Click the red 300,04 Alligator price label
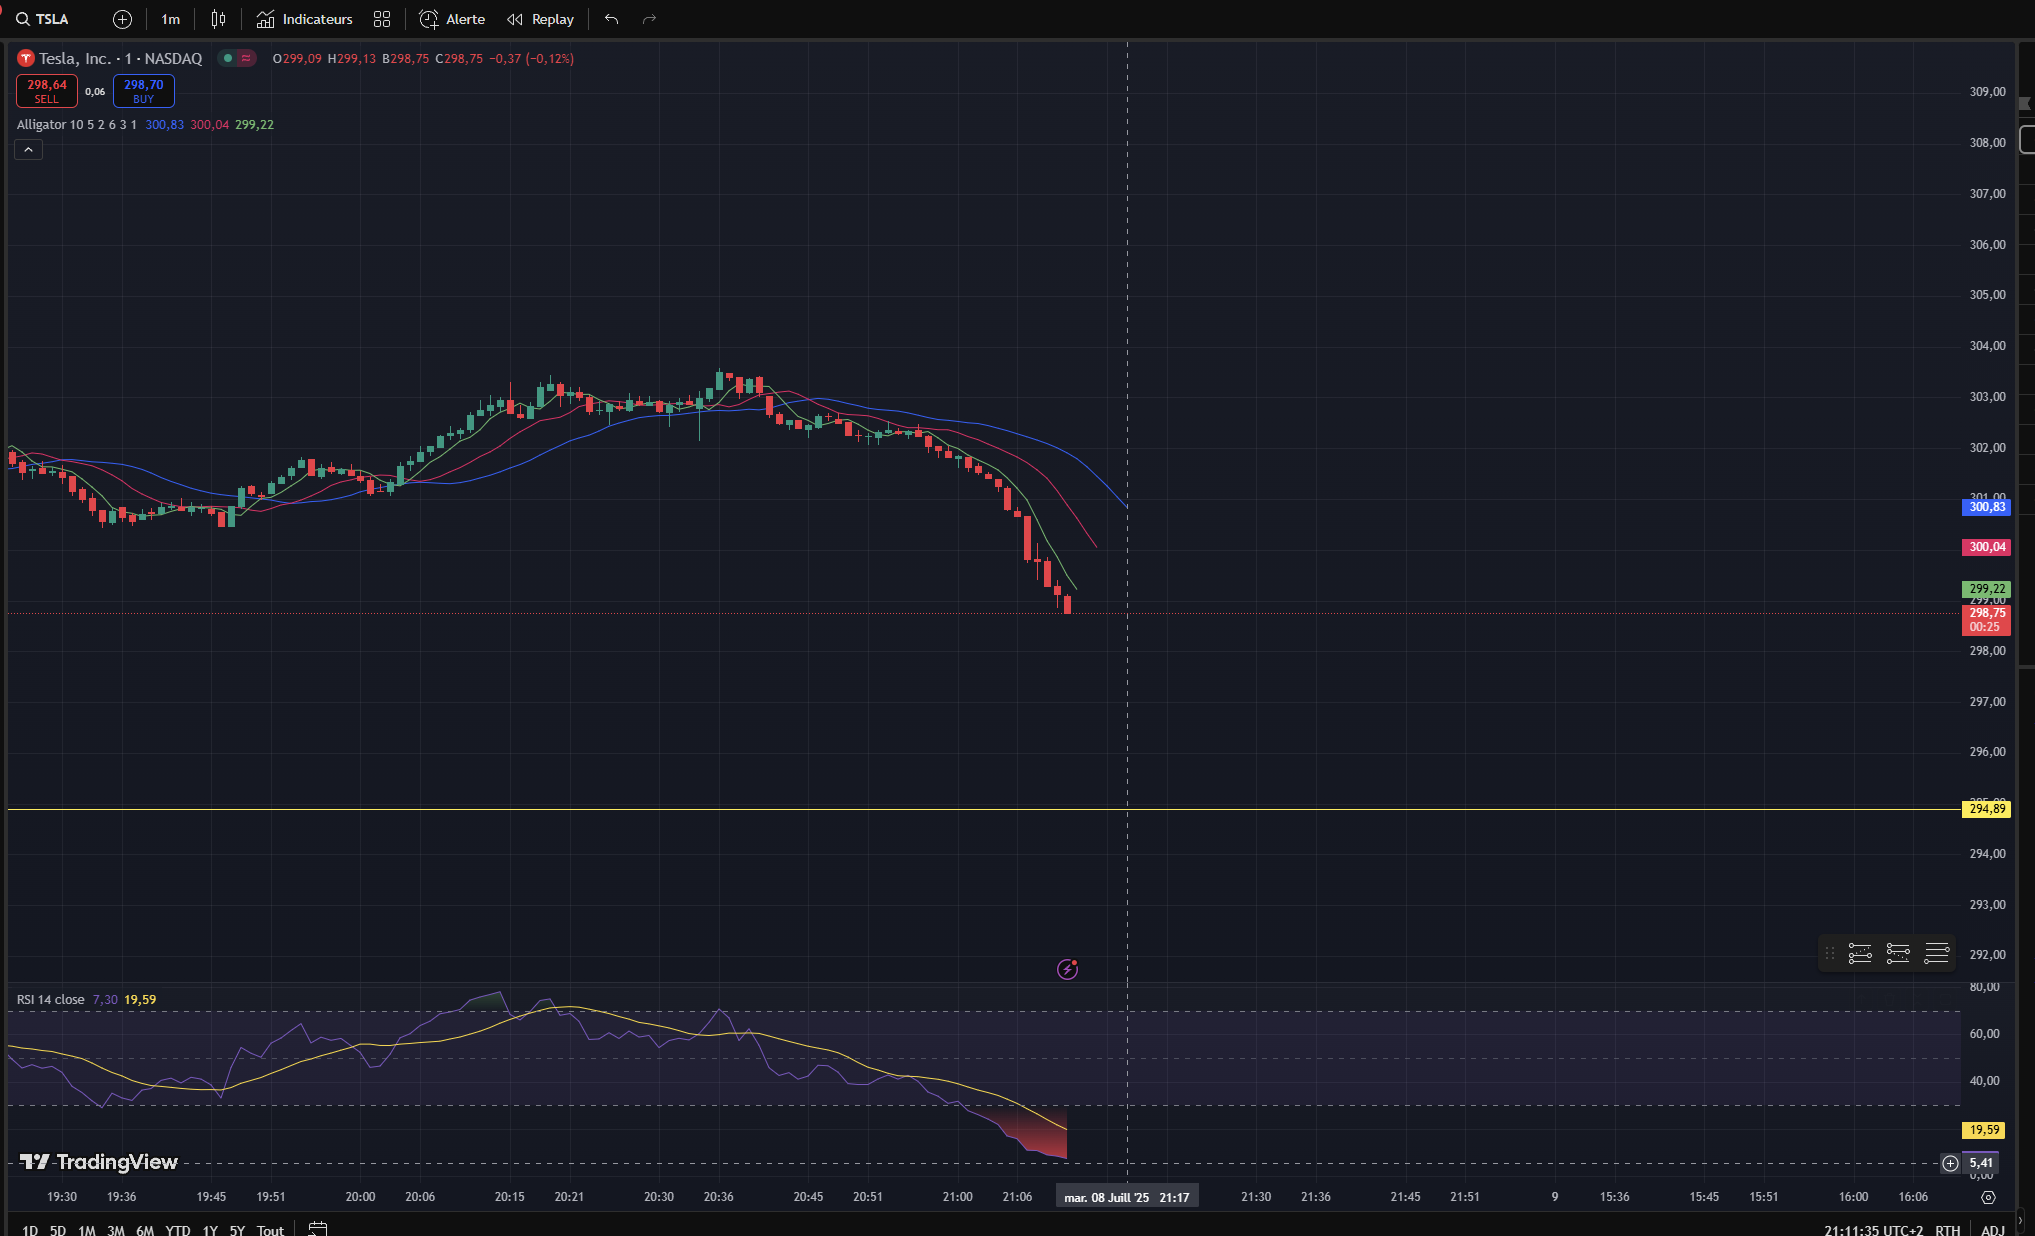Screen dimensions: 2035x1236 (1987, 547)
